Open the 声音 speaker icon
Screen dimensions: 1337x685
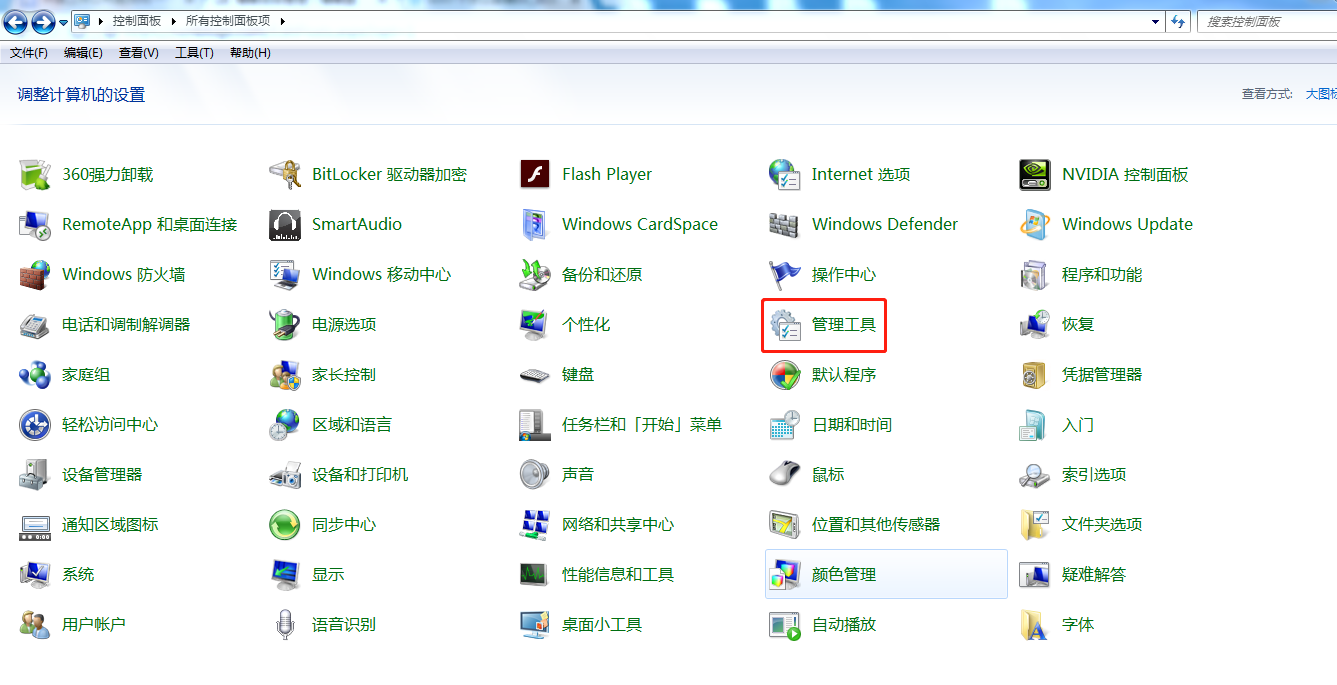pos(535,474)
